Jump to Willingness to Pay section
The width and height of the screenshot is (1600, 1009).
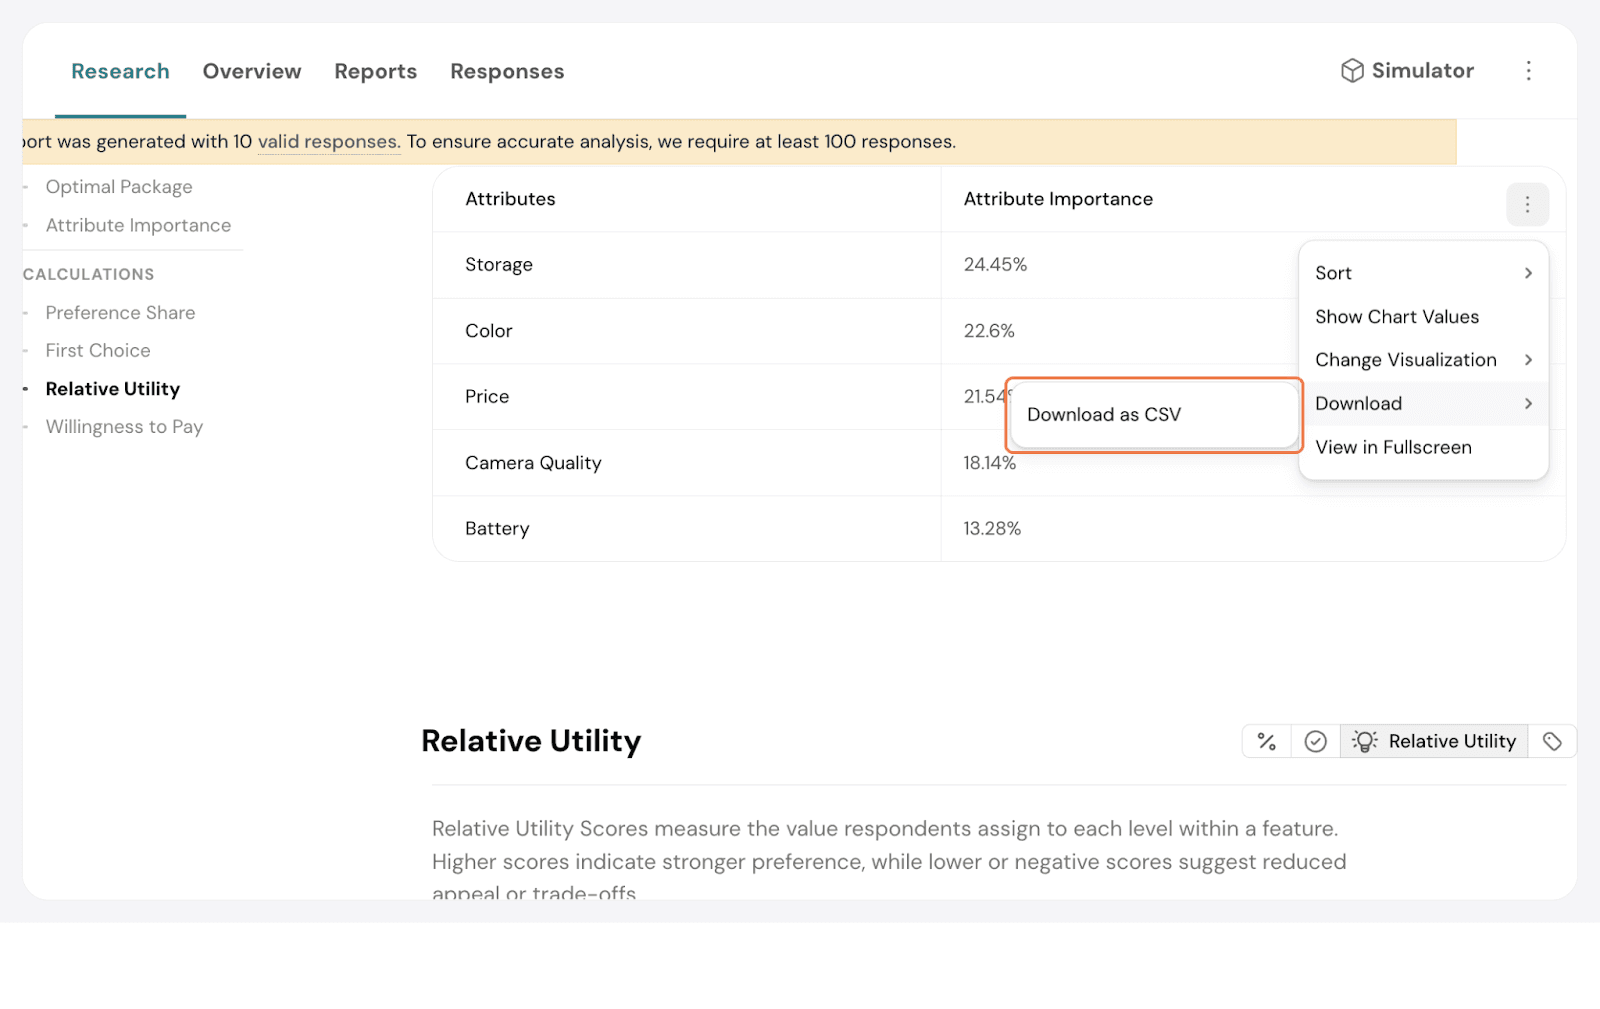124,427
